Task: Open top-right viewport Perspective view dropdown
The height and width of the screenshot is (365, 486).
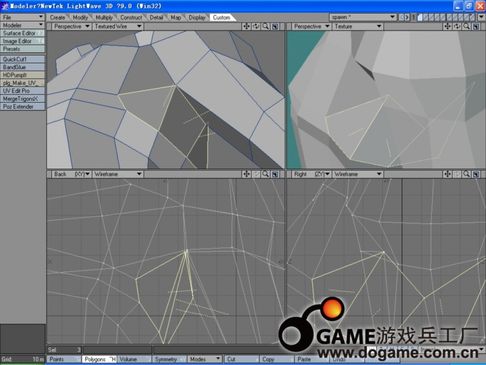Action: click(311, 26)
